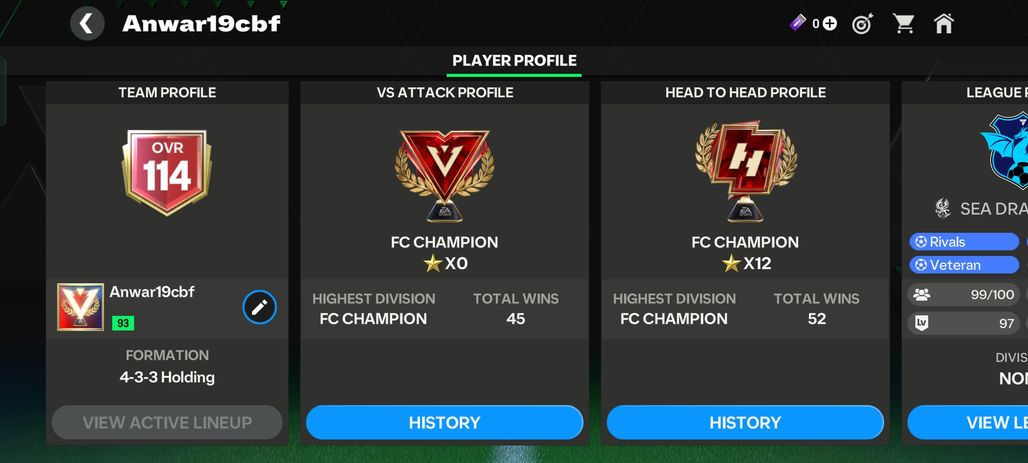Go back using the arrow button

click(x=87, y=24)
